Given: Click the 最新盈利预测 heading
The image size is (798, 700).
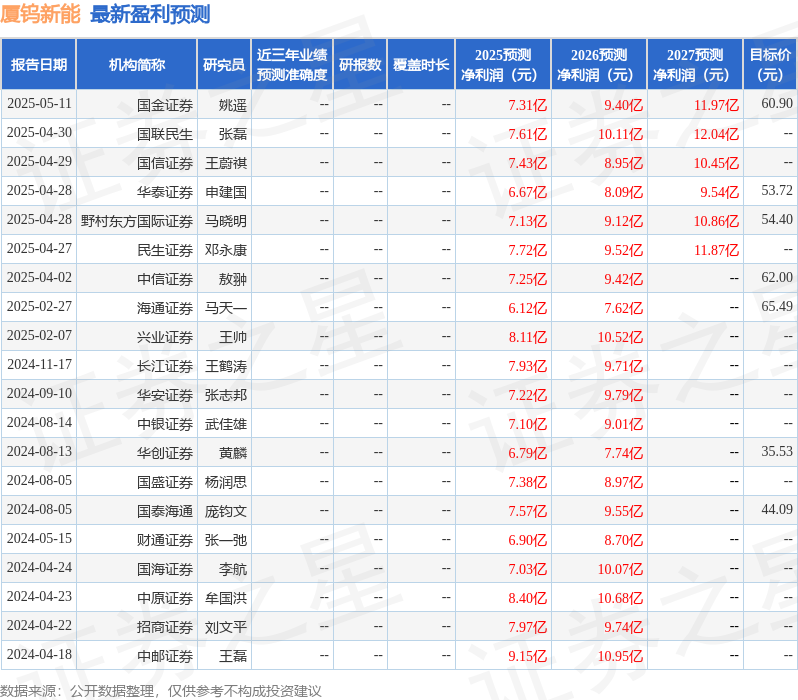Looking at the screenshot, I should pos(150,14).
